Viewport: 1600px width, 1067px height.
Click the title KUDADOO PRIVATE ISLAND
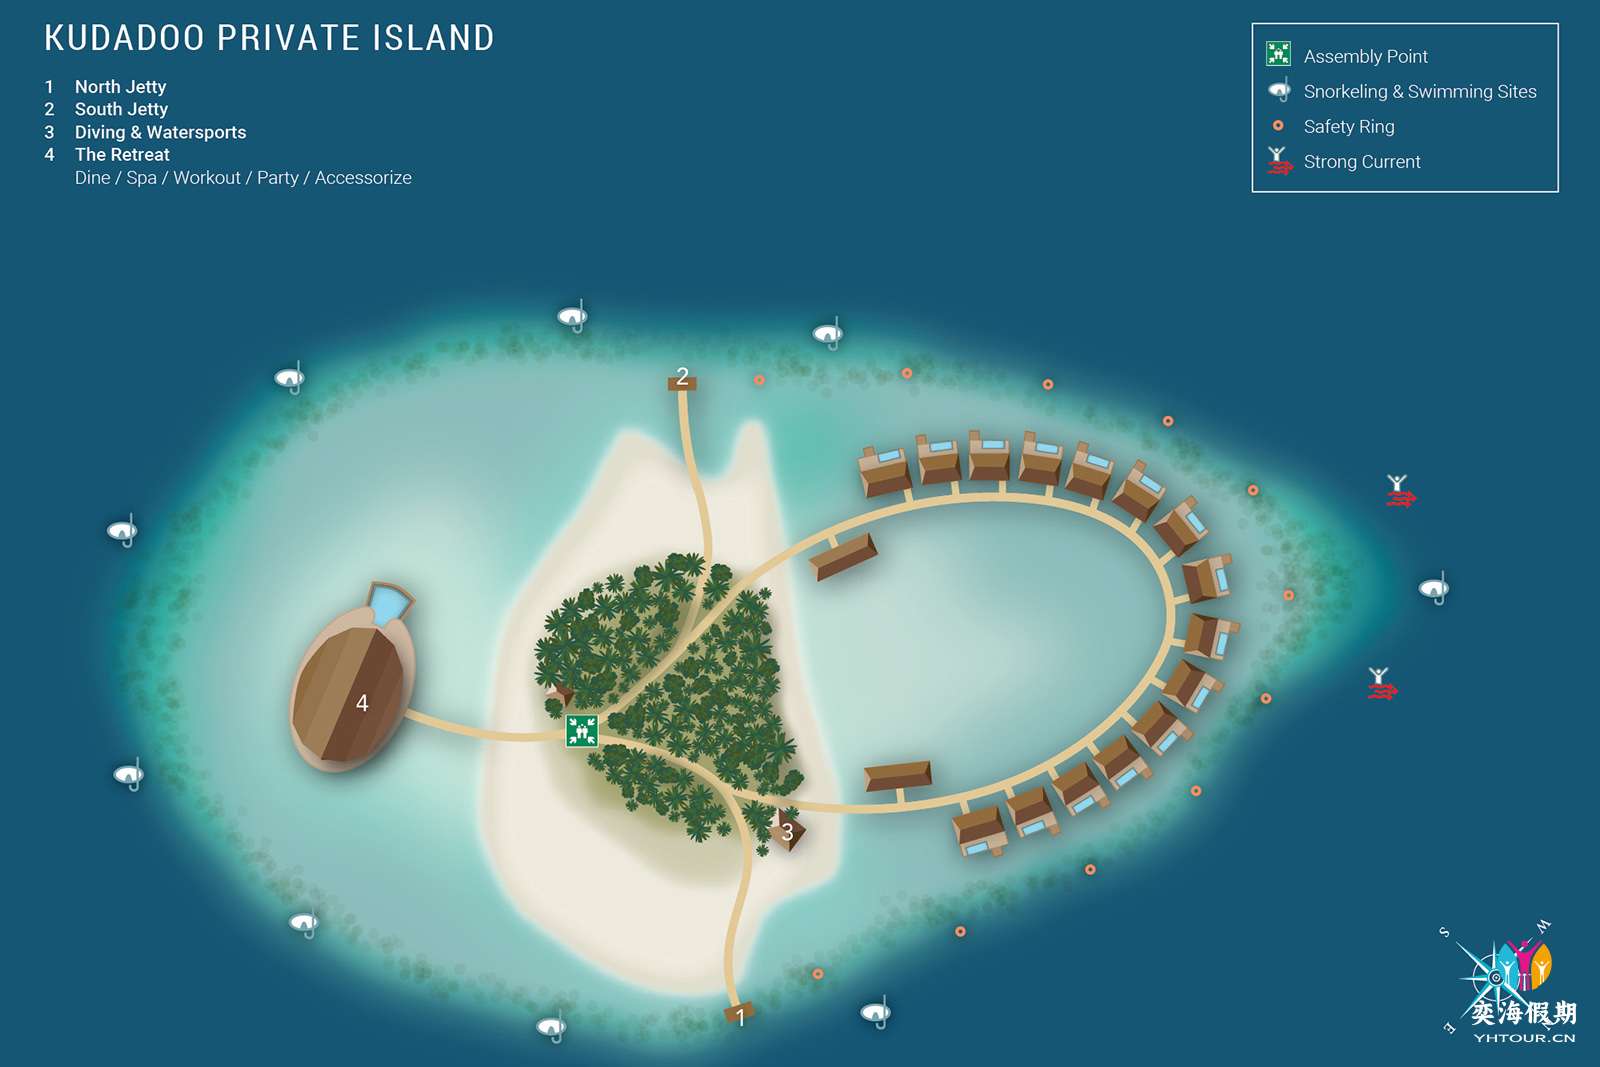(x=269, y=38)
